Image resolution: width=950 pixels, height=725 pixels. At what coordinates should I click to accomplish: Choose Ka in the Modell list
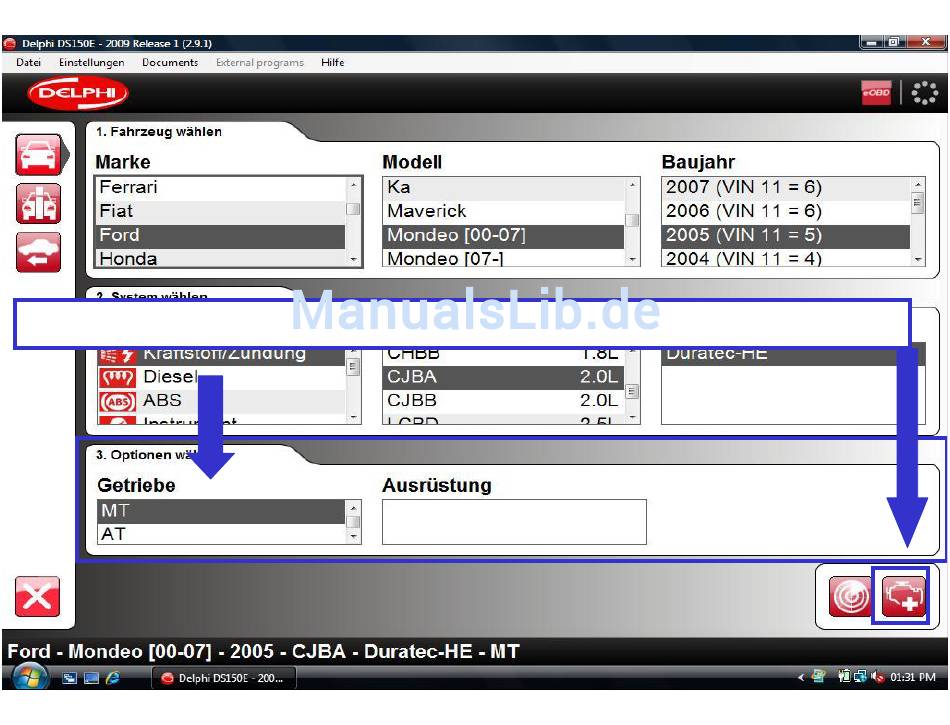click(503, 187)
